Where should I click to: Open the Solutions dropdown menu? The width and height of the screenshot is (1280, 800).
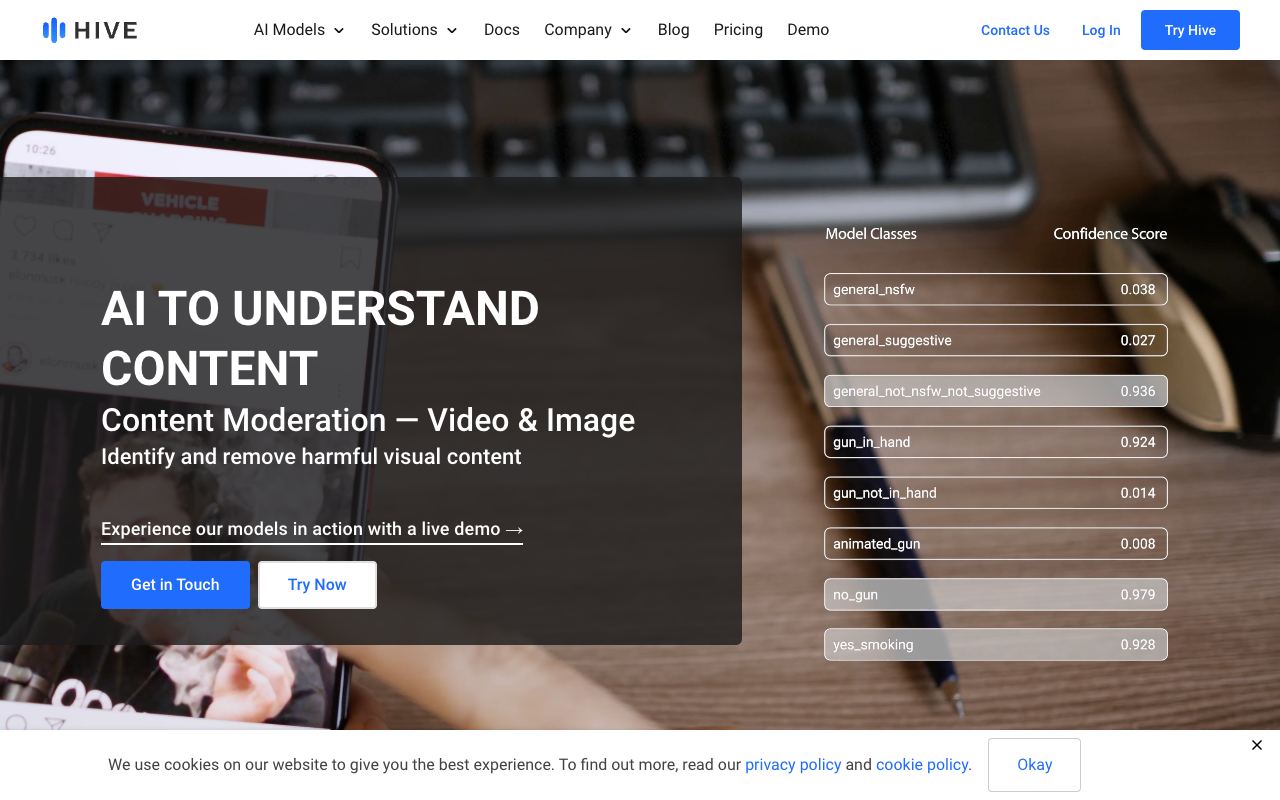pyautogui.click(x=414, y=30)
